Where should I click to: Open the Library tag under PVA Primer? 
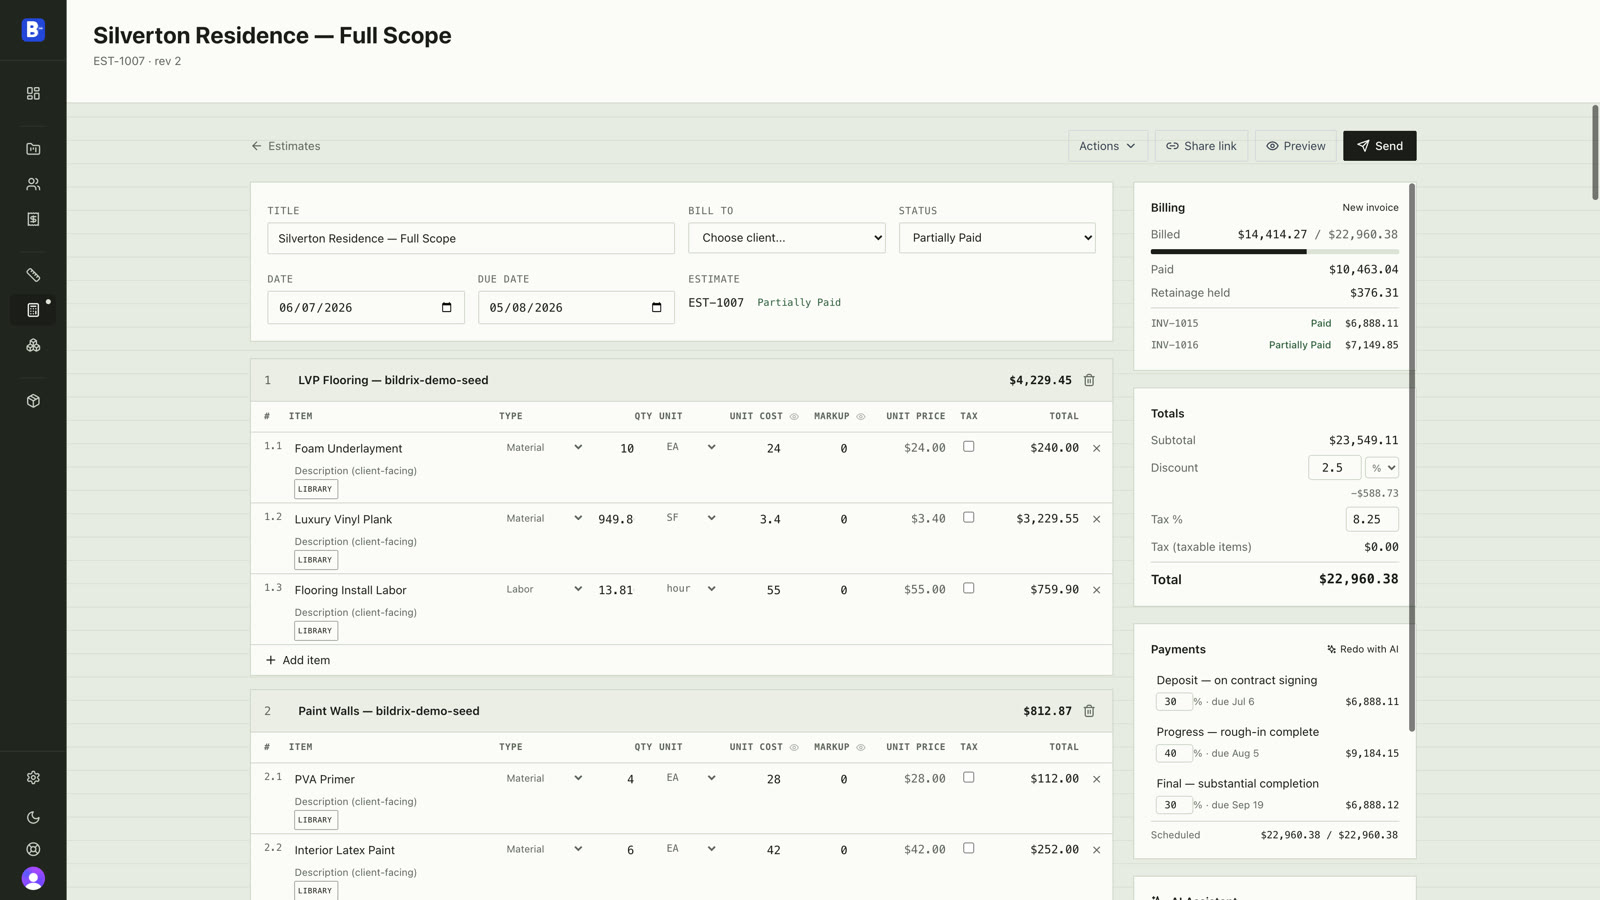click(316, 820)
